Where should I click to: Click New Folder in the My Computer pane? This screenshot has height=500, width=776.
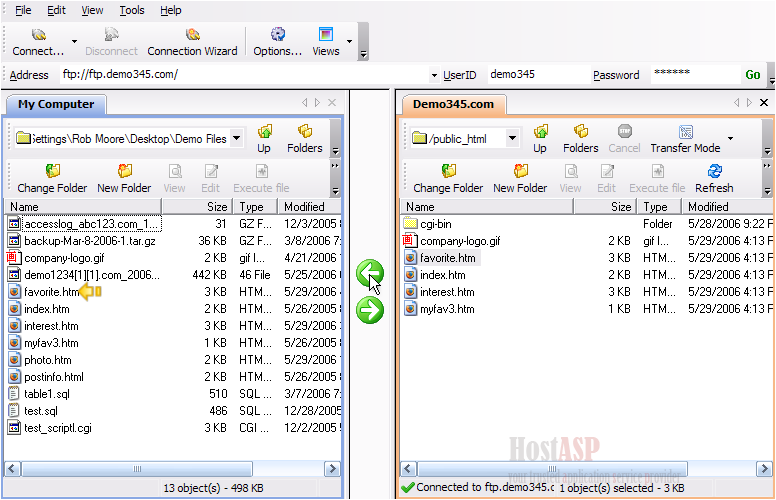pos(124,179)
